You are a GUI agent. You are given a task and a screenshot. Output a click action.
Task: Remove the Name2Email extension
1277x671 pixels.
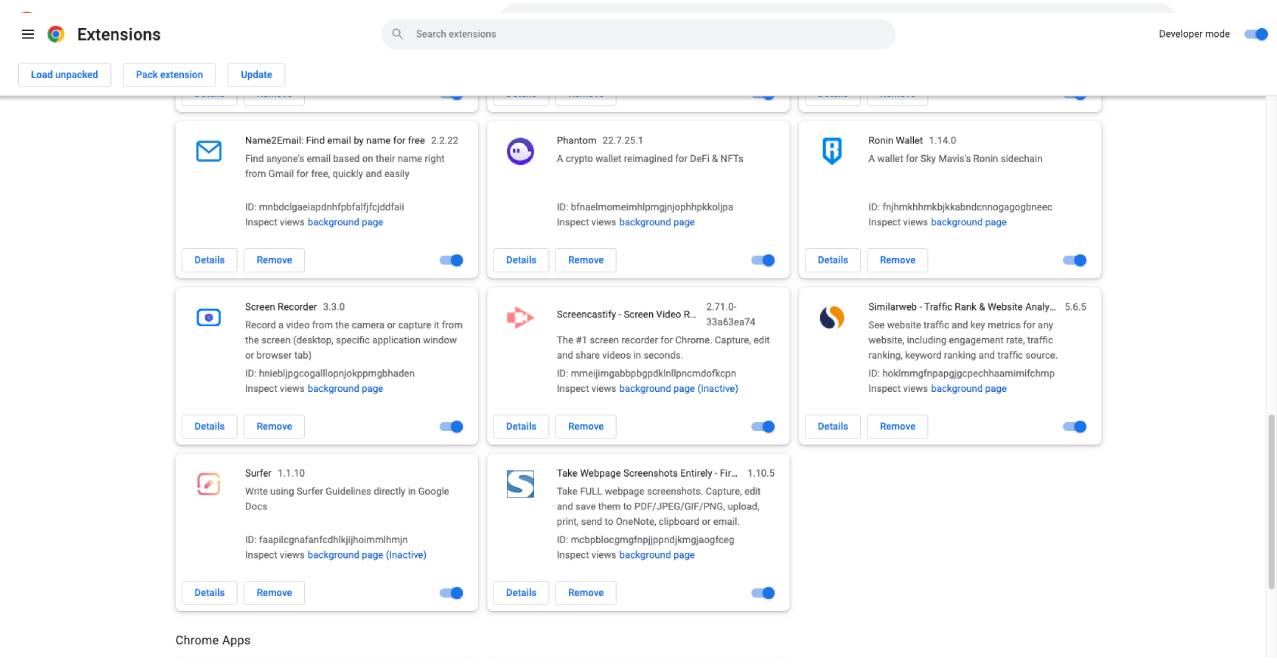click(274, 260)
